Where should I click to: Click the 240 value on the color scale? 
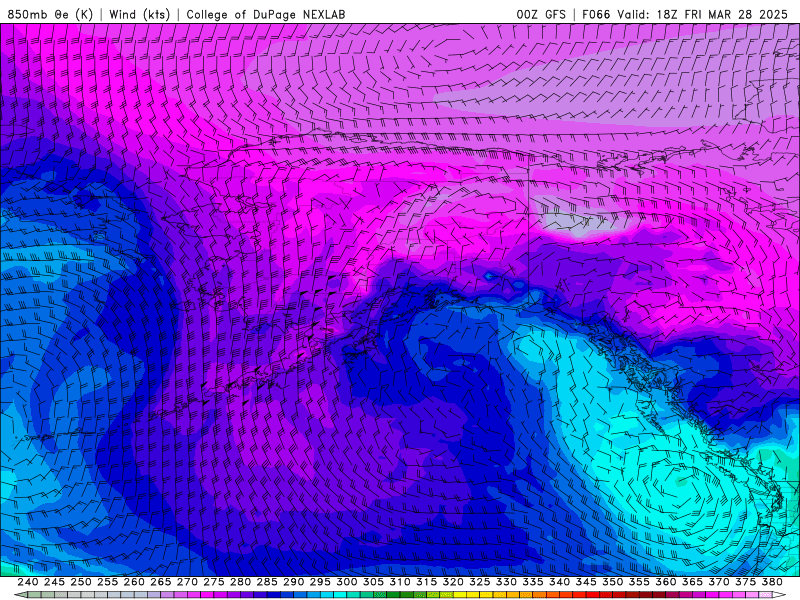[x=28, y=582]
